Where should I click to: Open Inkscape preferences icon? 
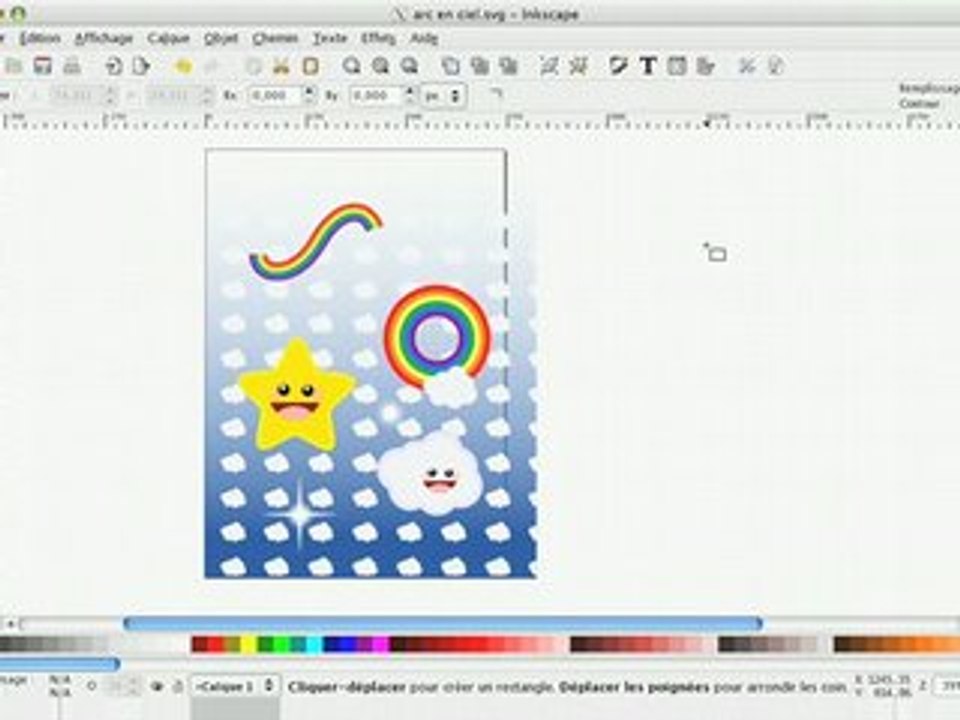746,66
